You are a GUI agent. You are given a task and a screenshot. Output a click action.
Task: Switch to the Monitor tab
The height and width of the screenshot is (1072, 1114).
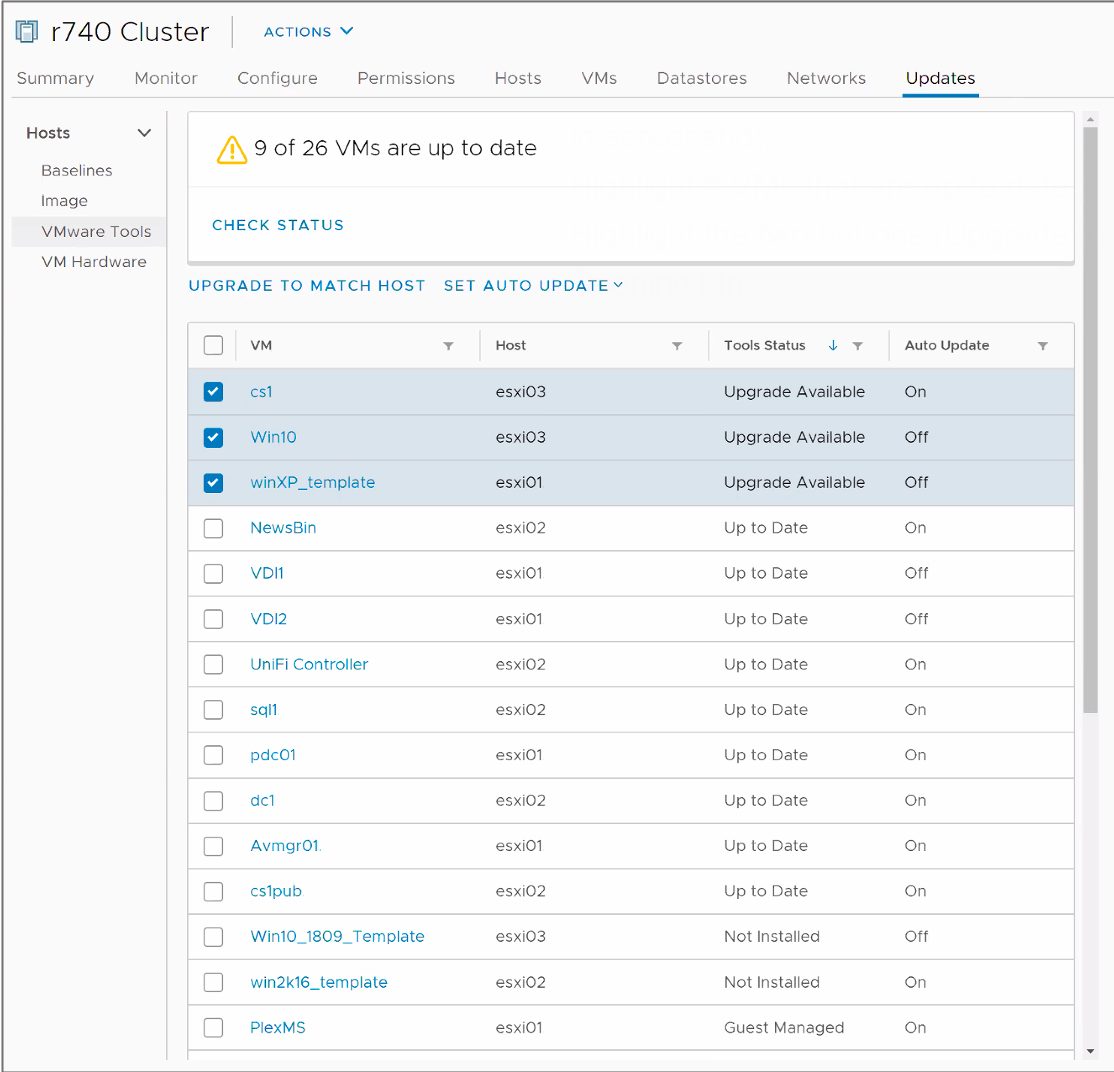pyautogui.click(x=166, y=78)
